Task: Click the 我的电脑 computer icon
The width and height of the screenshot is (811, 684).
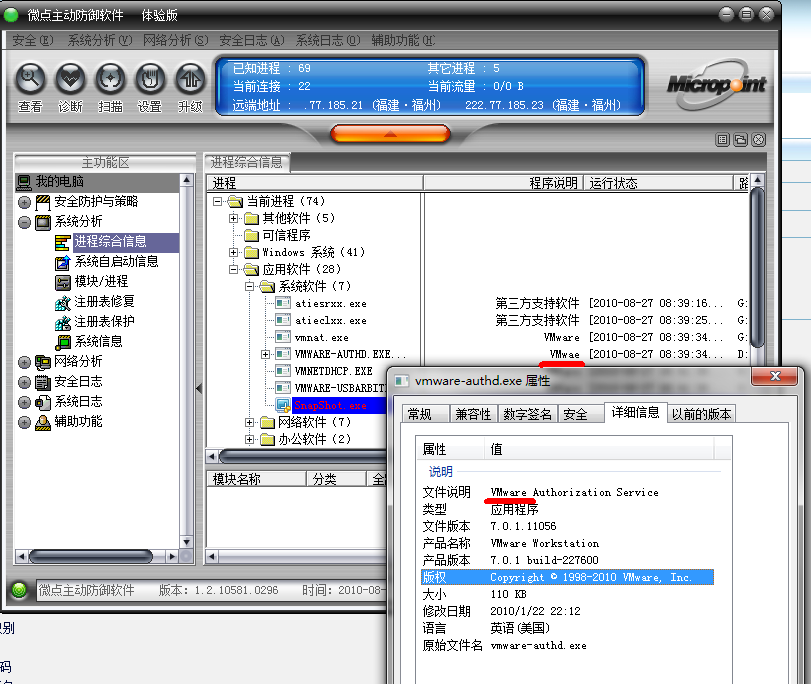Action: 24,182
